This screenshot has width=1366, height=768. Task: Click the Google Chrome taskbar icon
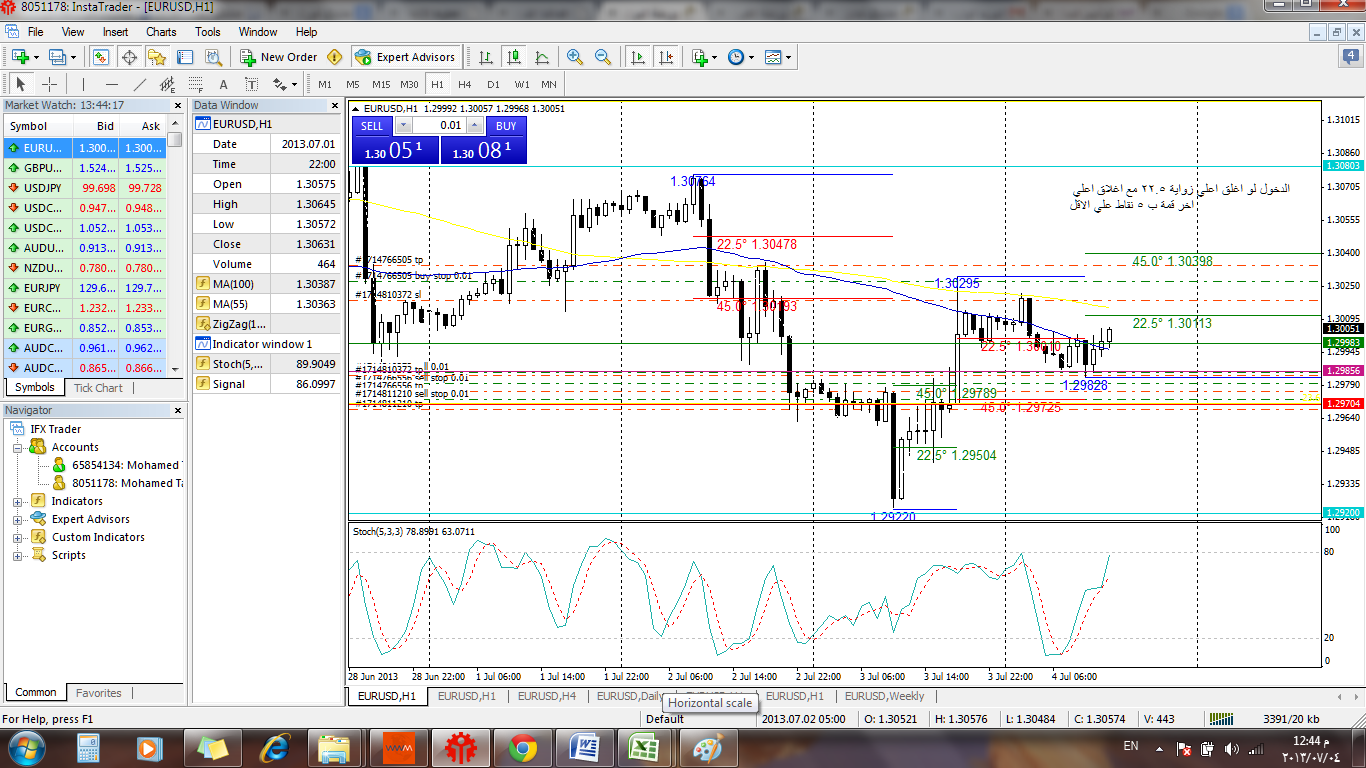pos(521,747)
